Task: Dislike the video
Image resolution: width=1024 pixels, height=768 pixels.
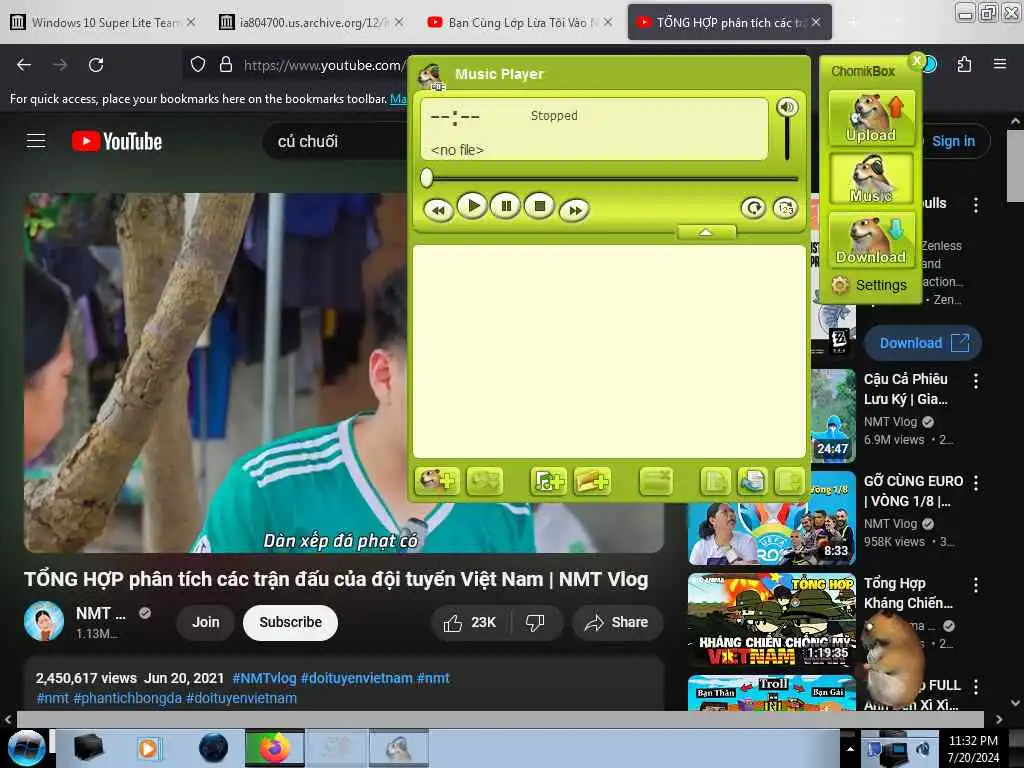Action: 536,622
